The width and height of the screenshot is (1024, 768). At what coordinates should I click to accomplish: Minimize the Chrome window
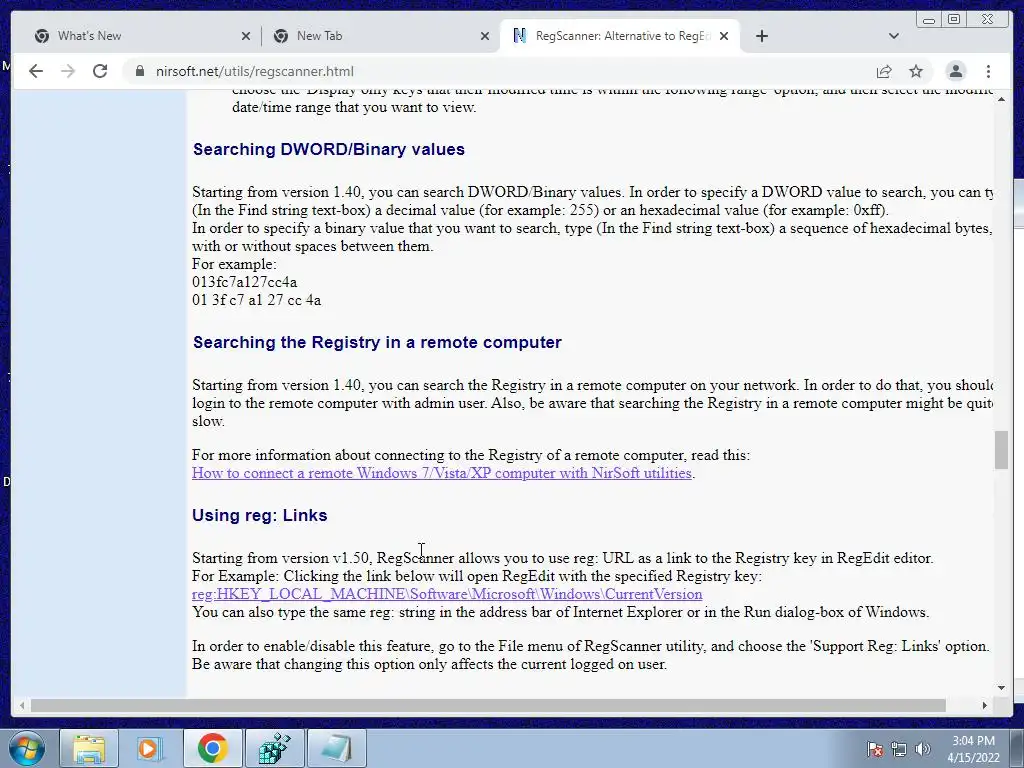[x=929, y=20]
